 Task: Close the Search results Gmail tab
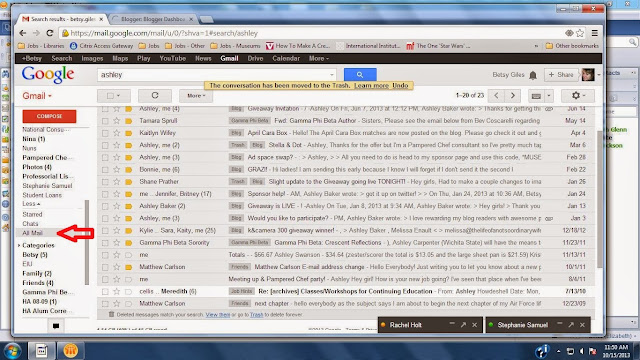[101, 19]
